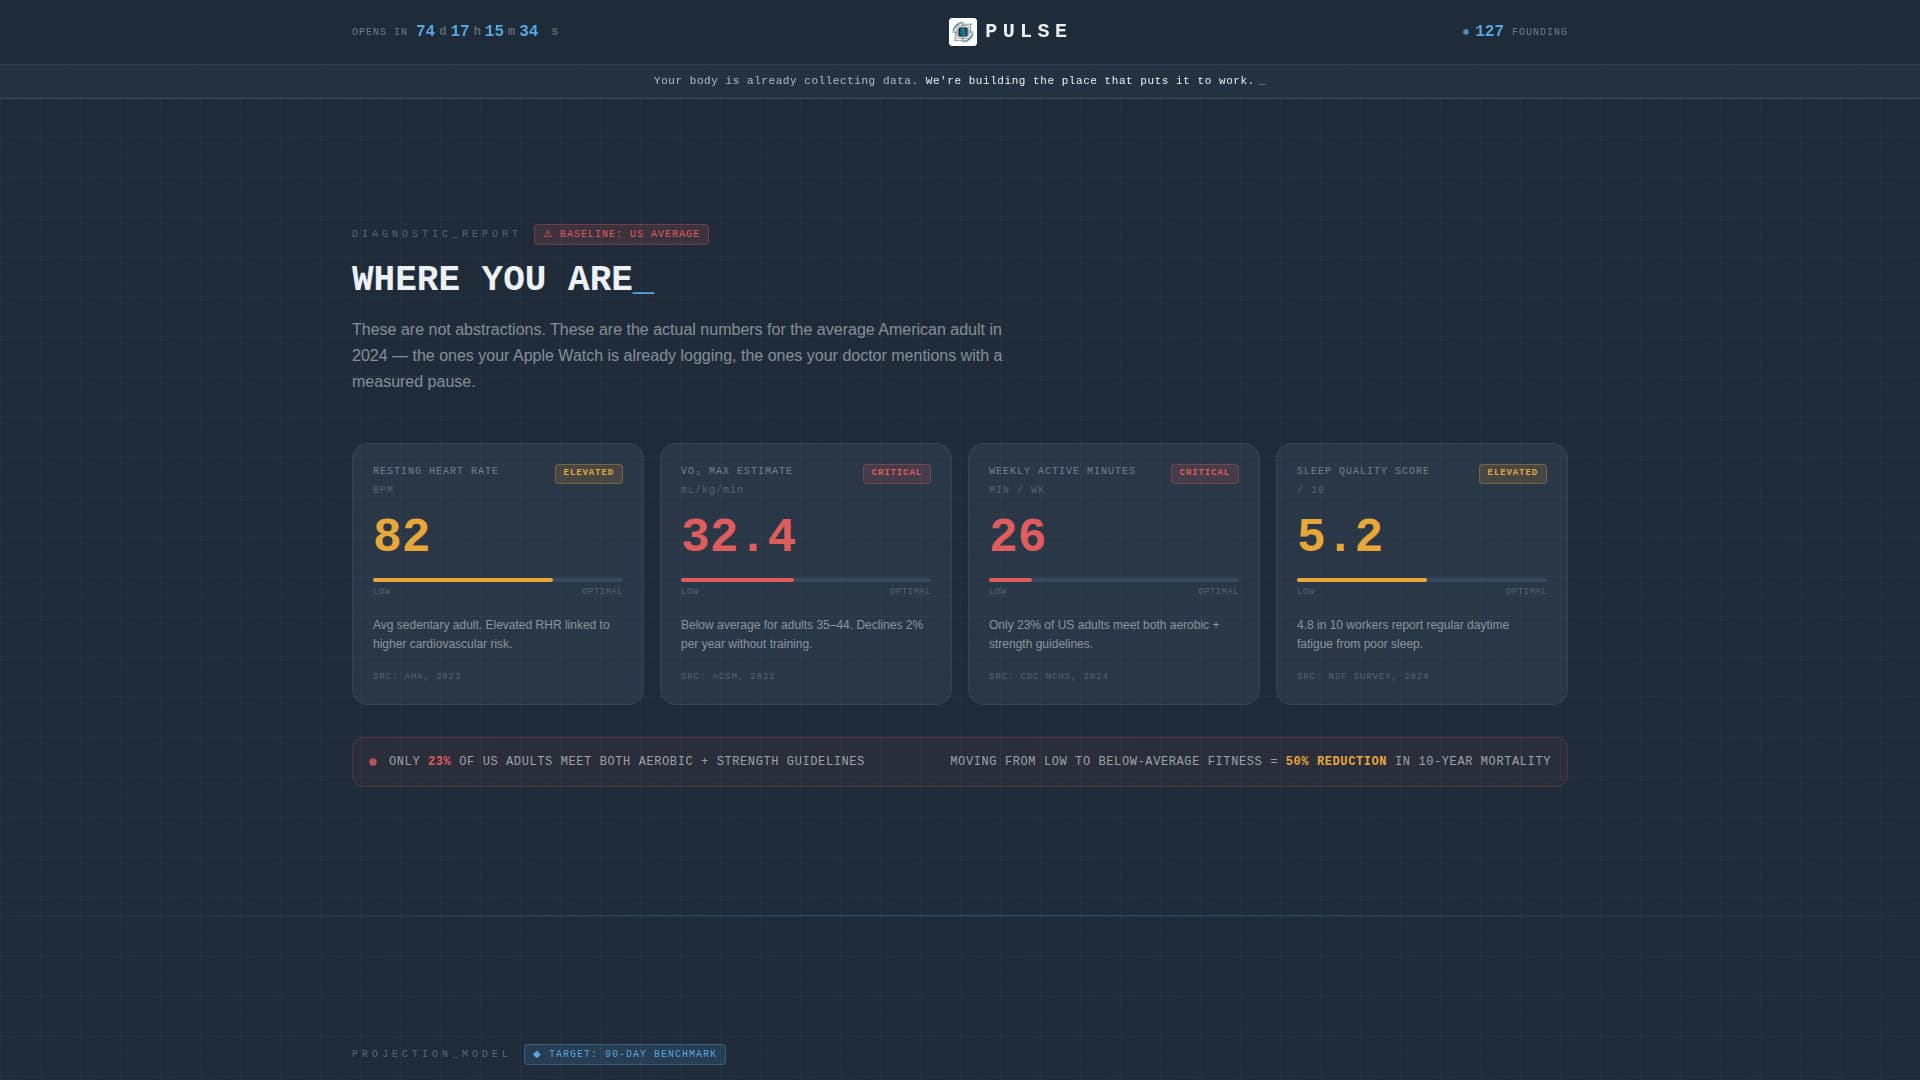Click the PROJECTION_MODEL section label
The height and width of the screenshot is (1080, 1920).
click(x=430, y=1054)
